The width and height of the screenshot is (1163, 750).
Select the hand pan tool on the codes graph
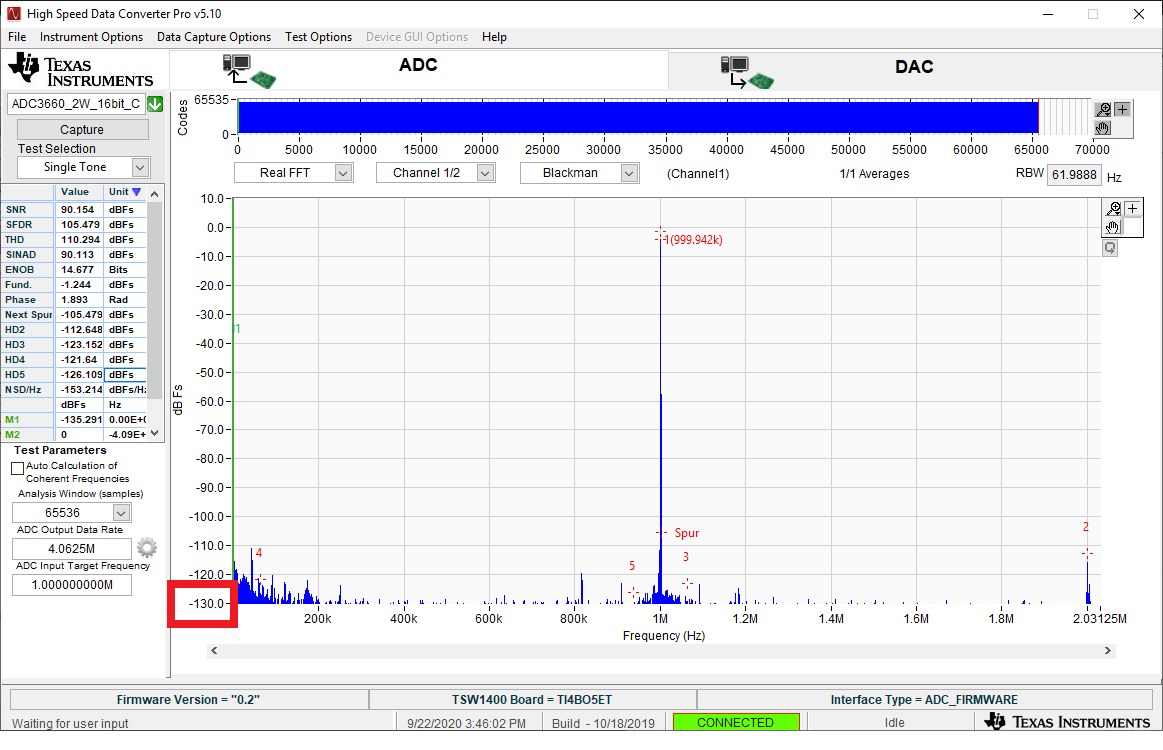[x=1103, y=128]
